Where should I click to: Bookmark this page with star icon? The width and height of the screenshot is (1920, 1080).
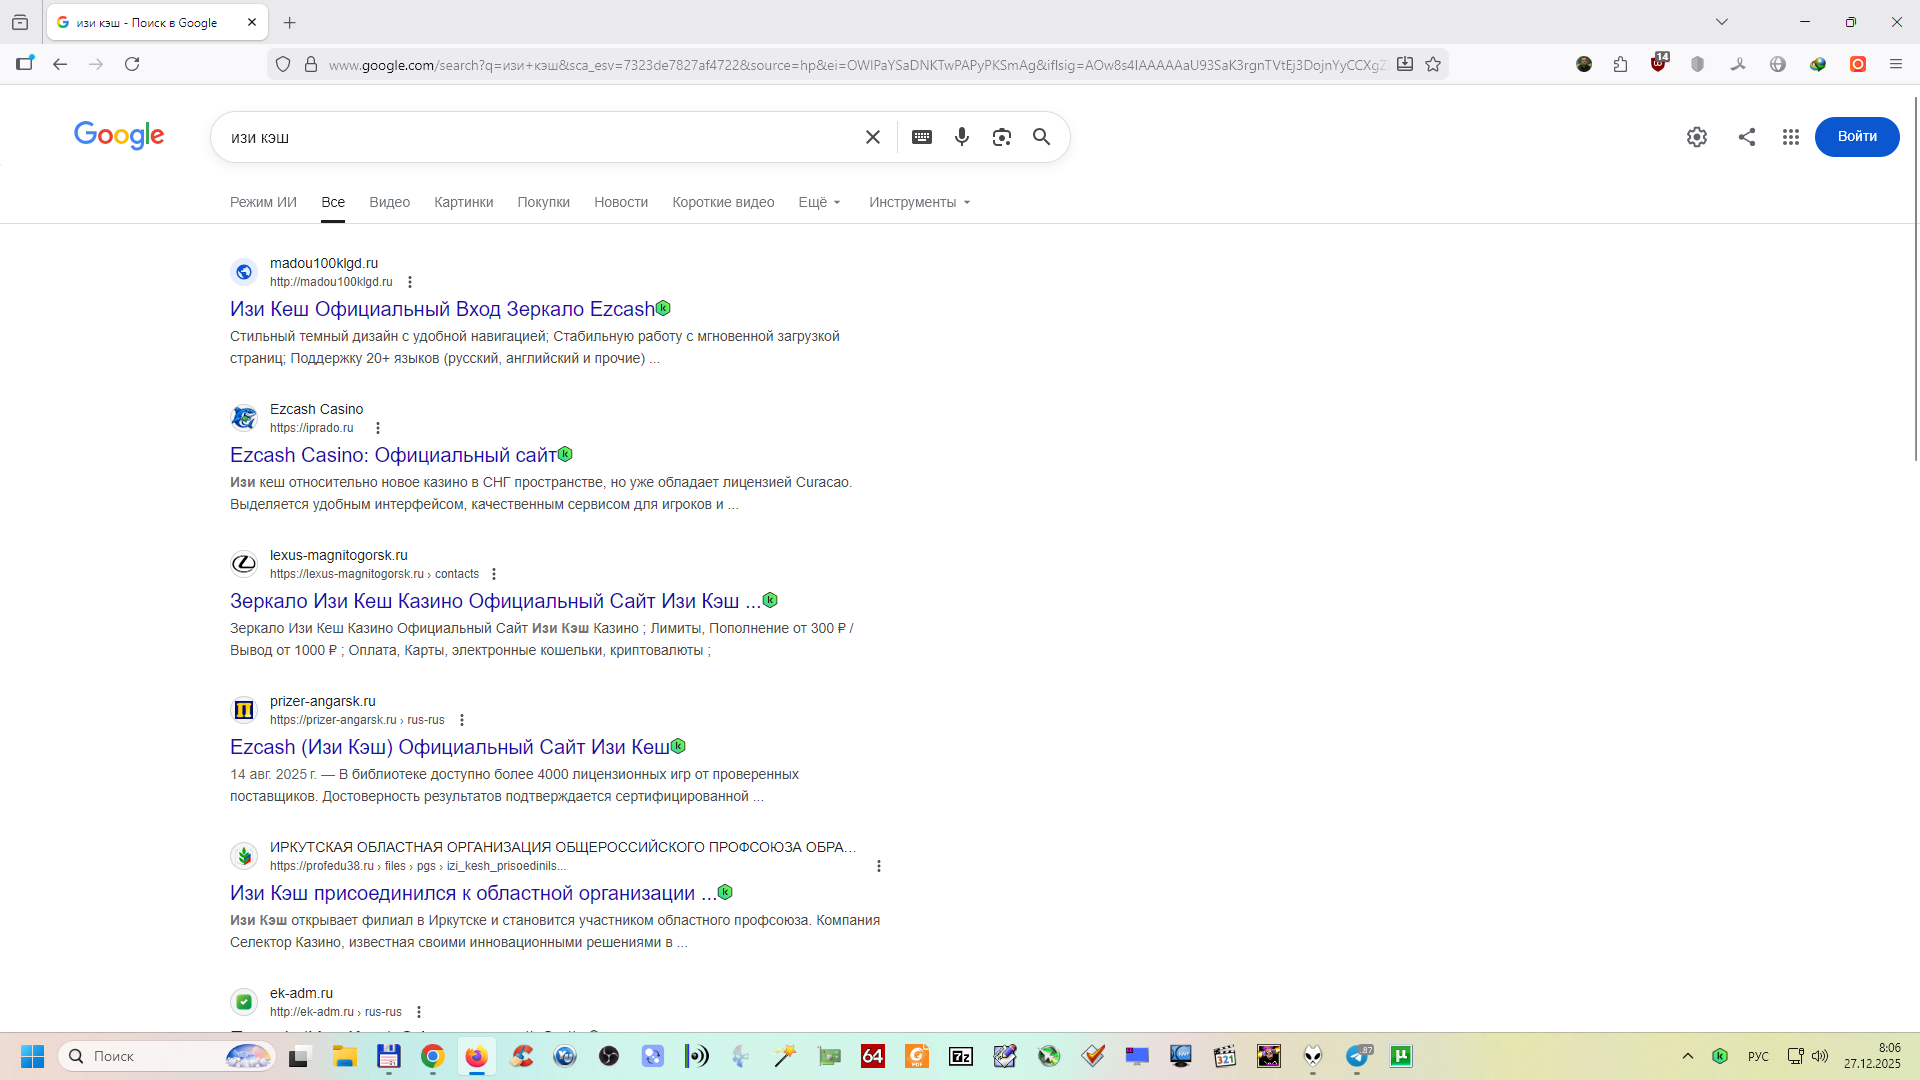click(x=1433, y=64)
